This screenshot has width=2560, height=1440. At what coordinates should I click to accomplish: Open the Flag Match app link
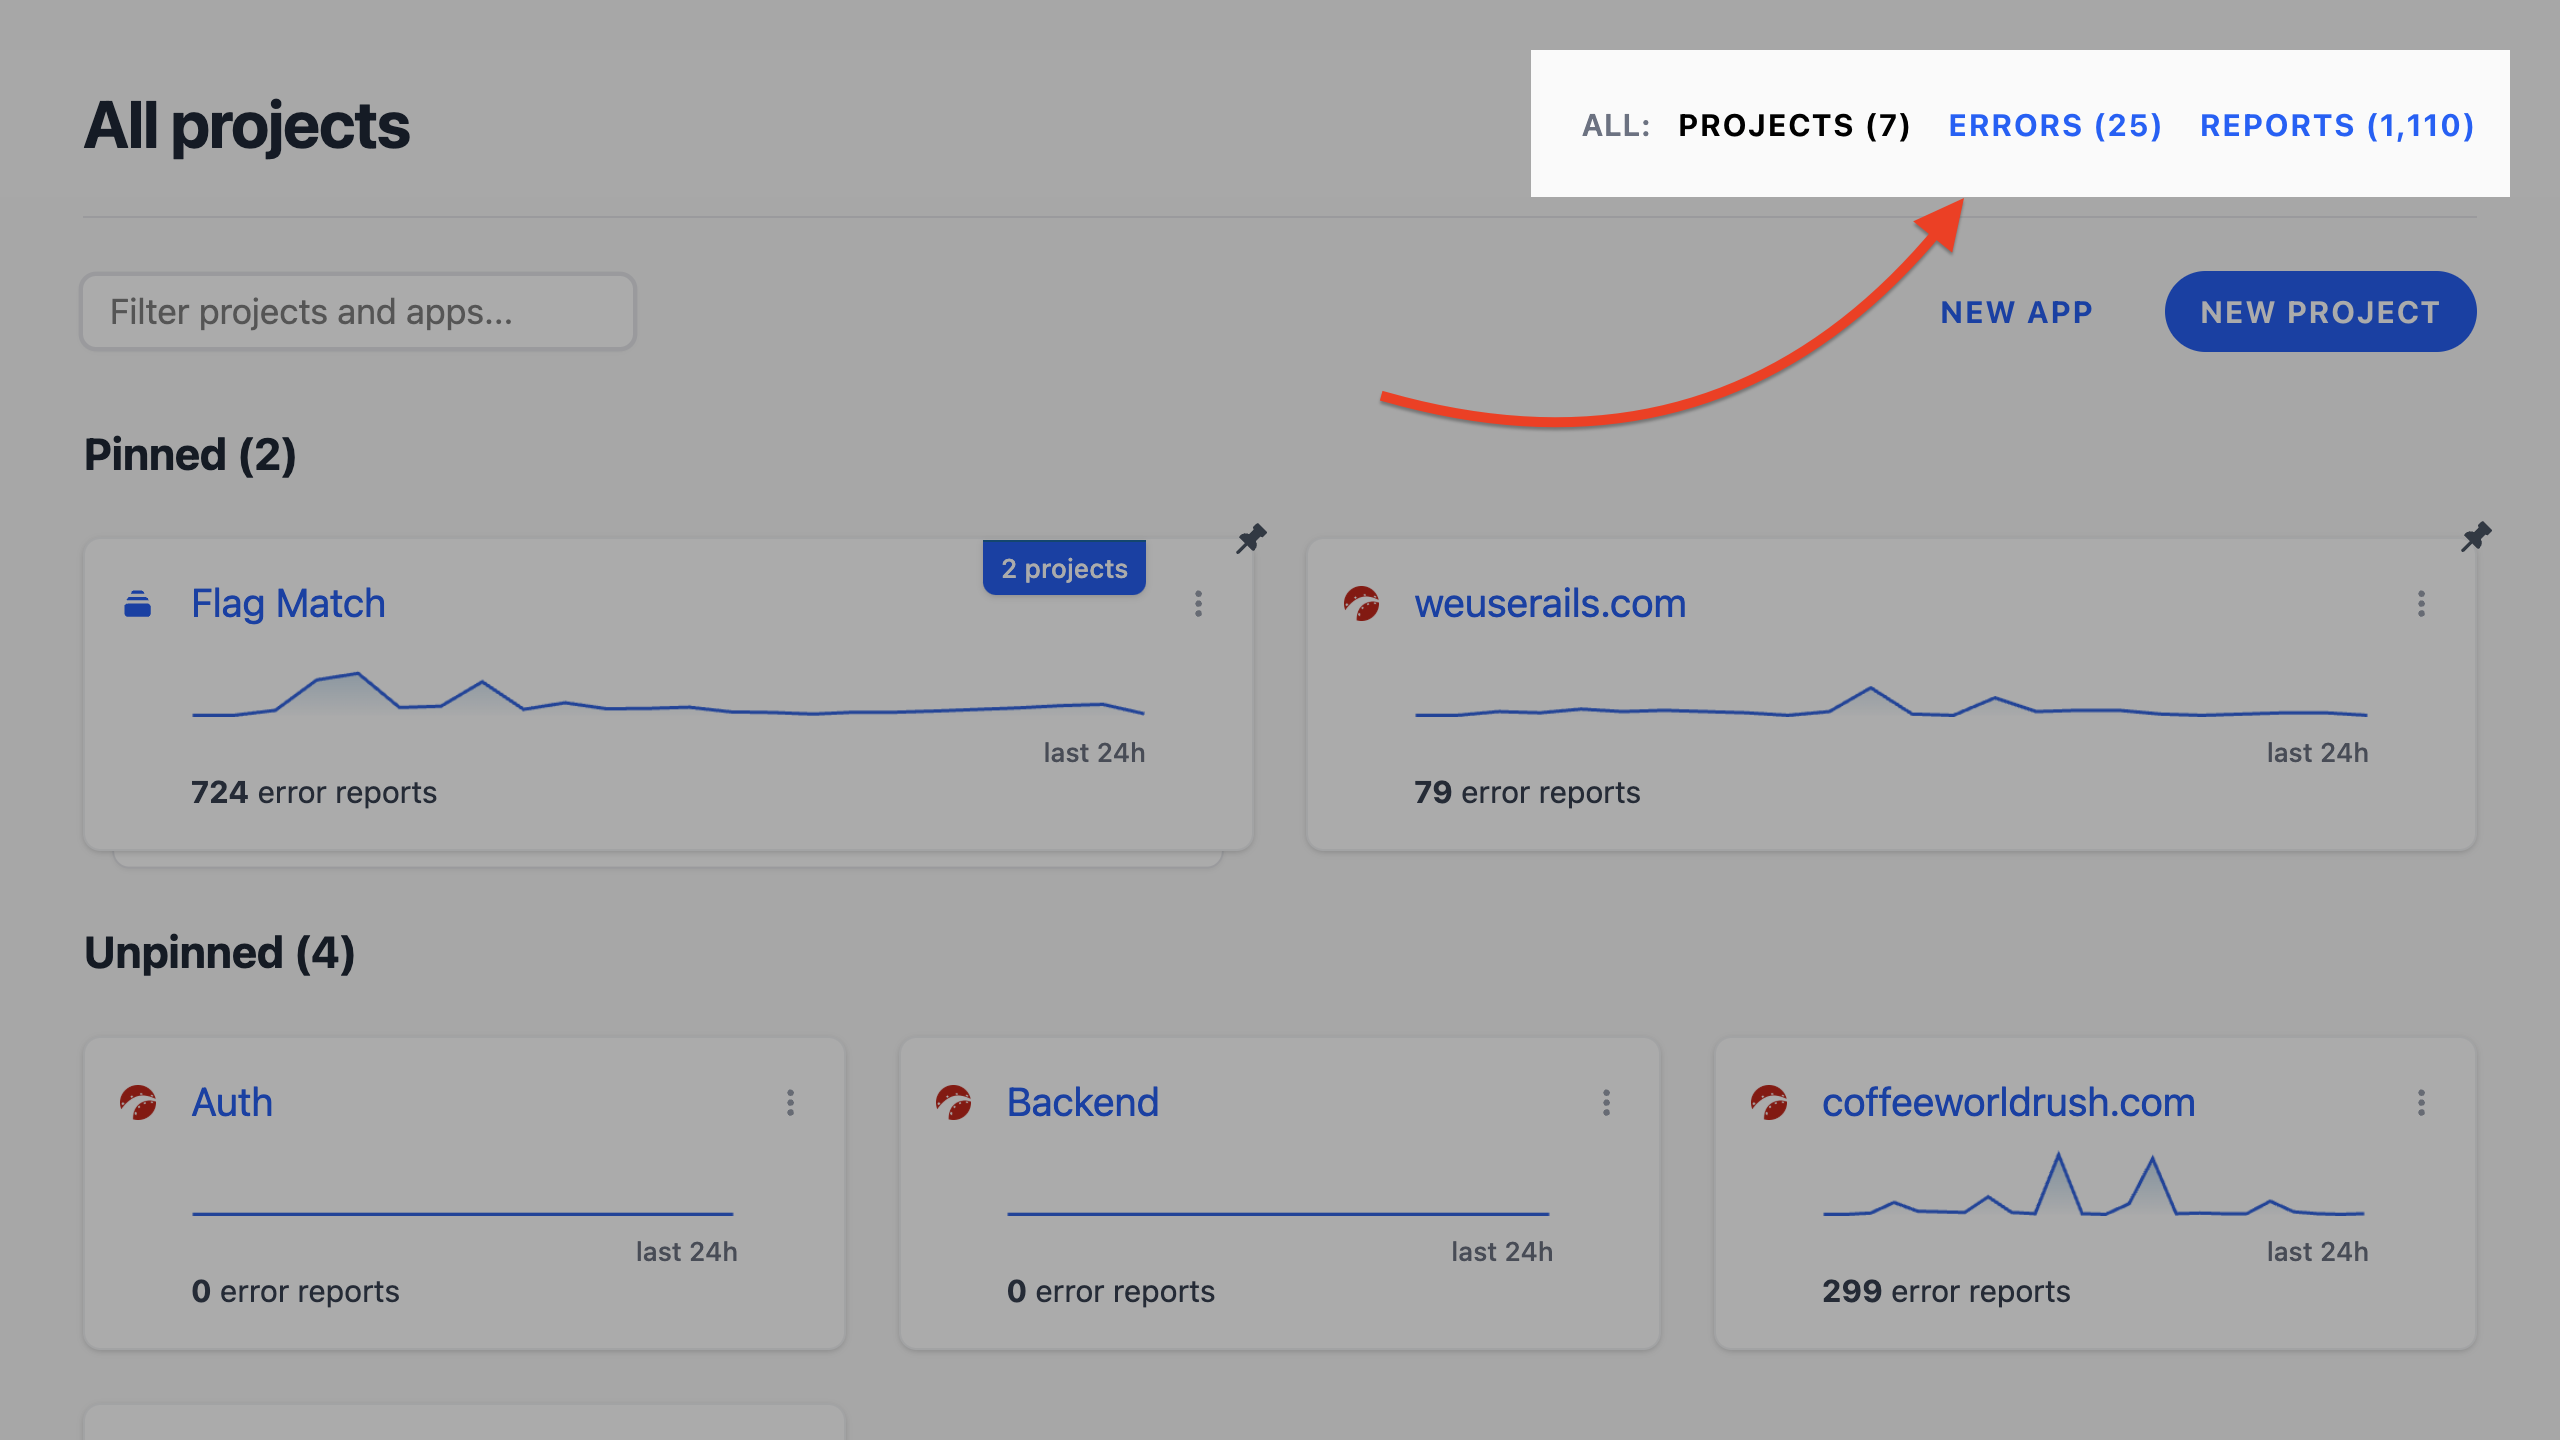[x=288, y=604]
